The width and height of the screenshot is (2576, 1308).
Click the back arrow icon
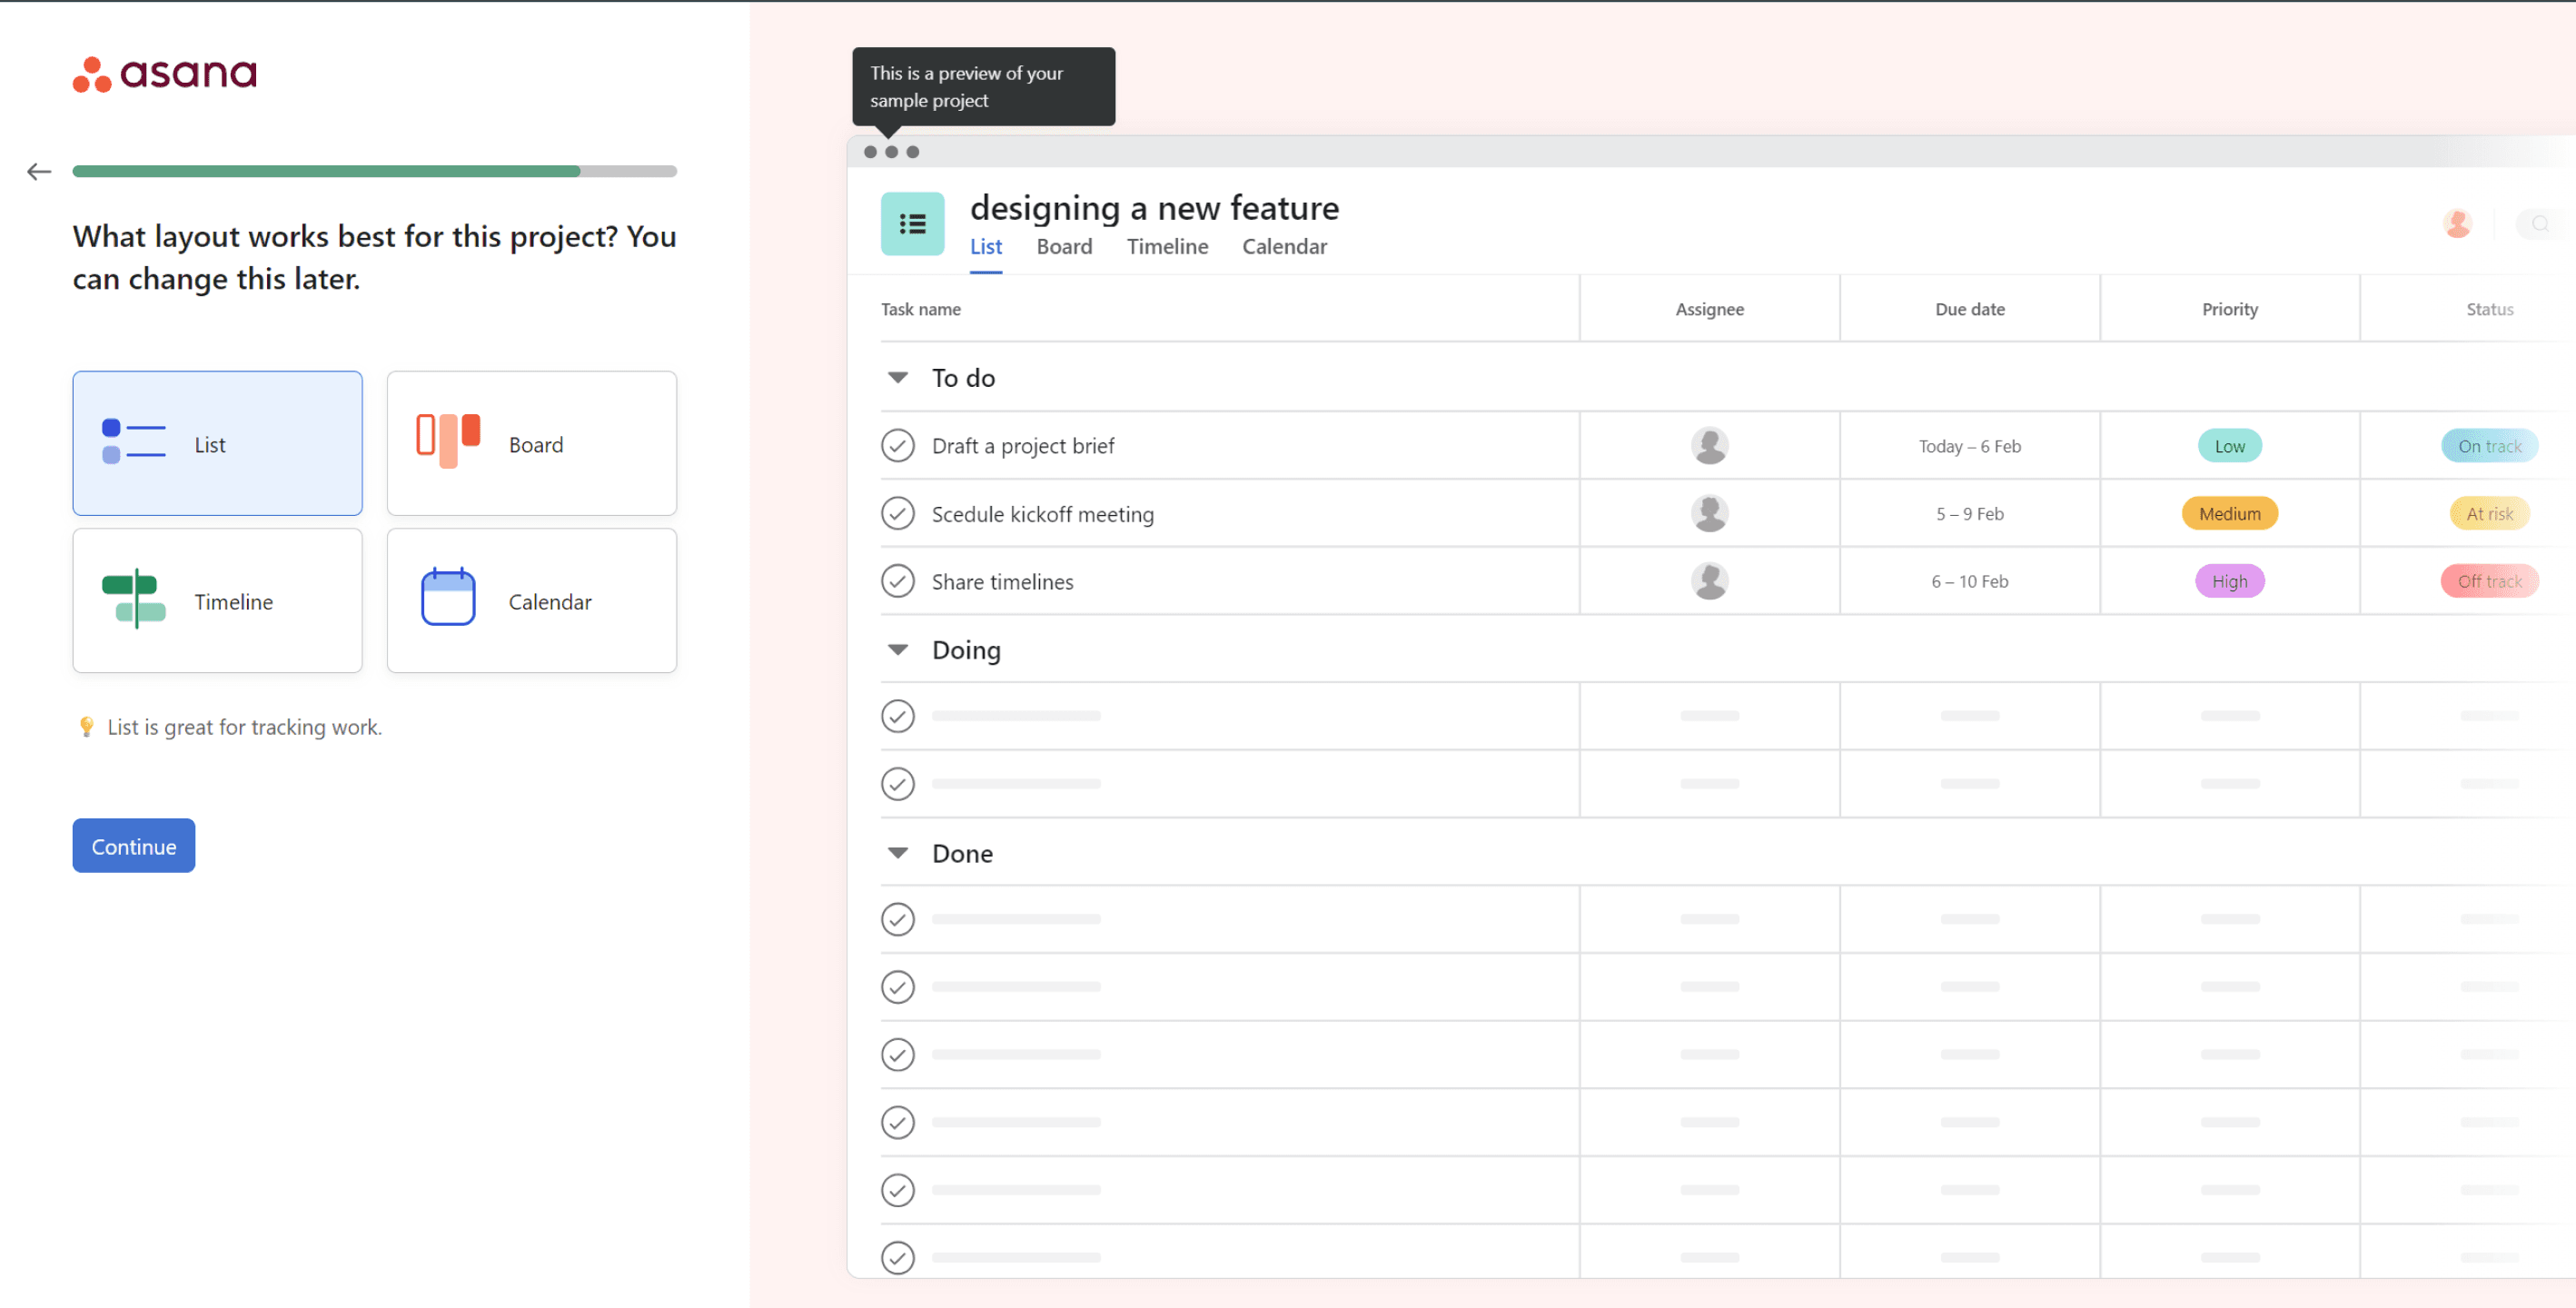[39, 172]
